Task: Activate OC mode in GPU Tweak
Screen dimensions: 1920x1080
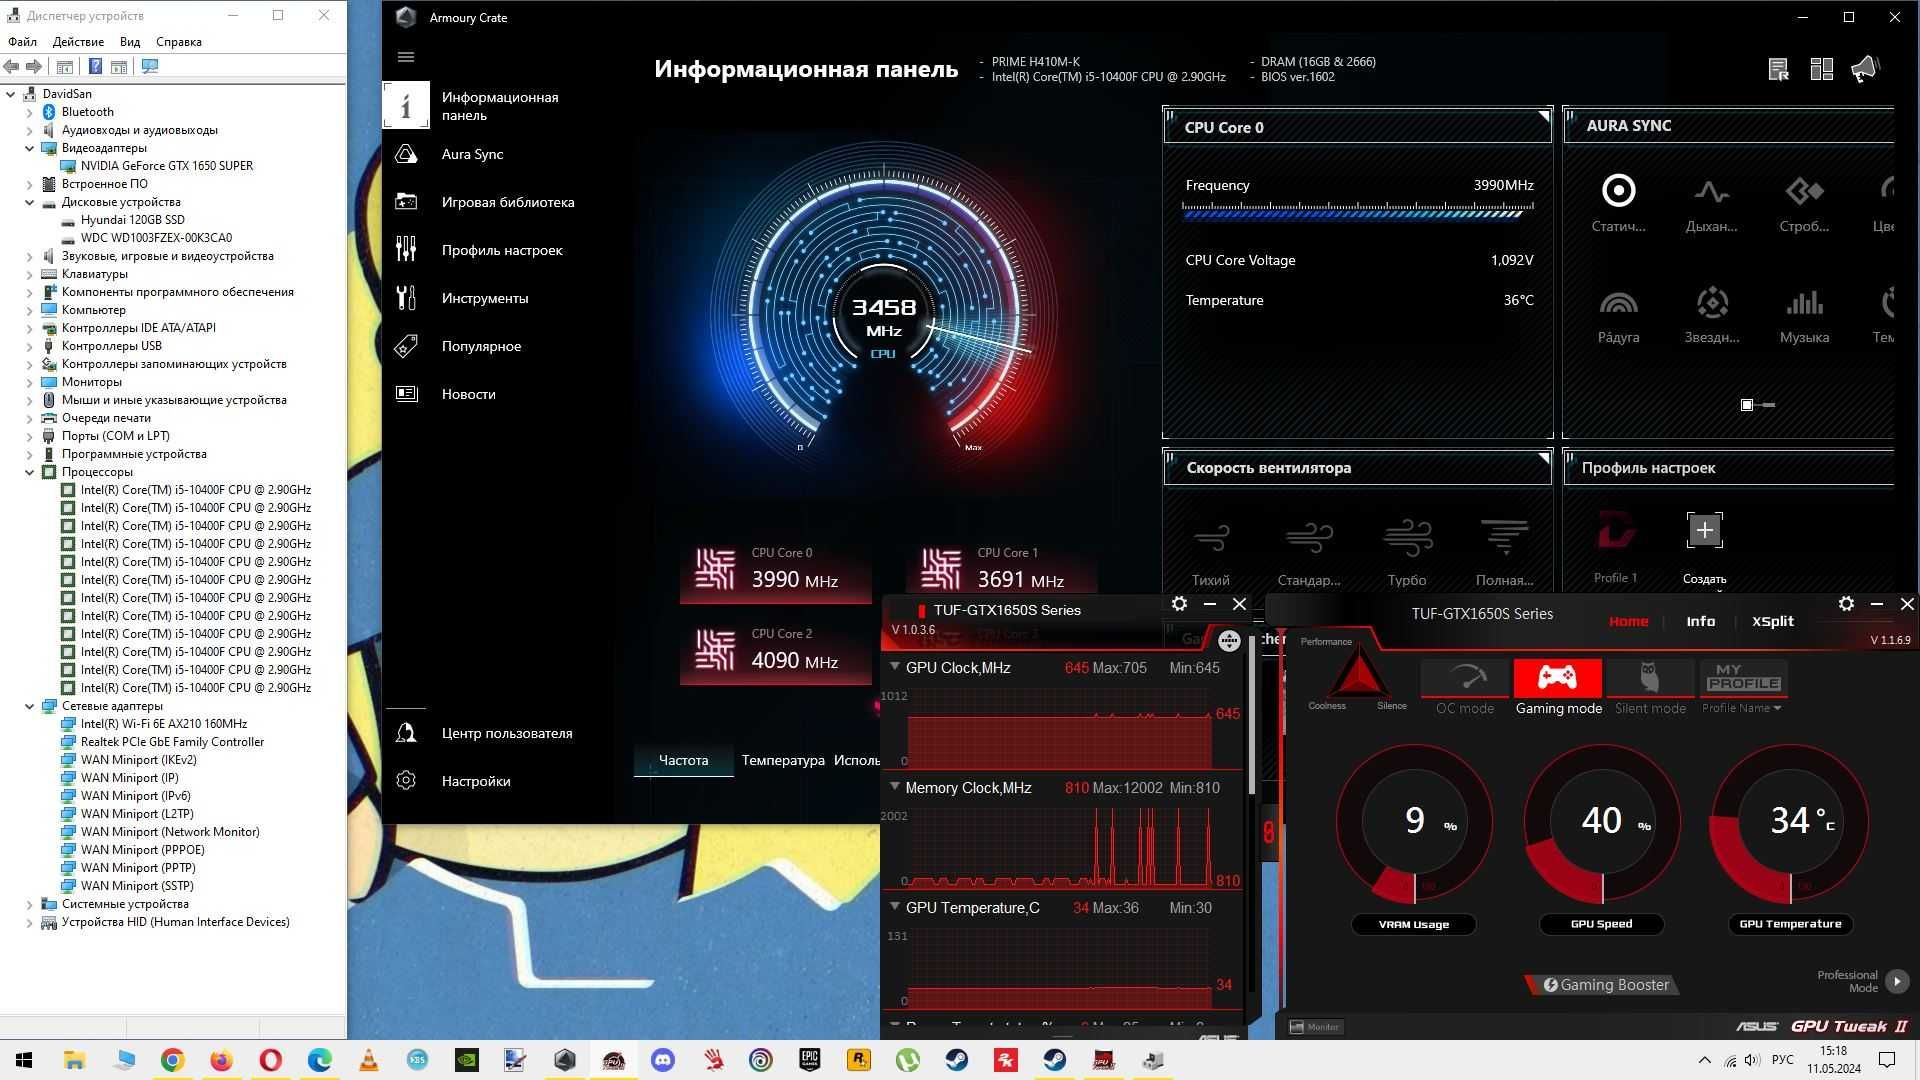Action: coord(1465,687)
